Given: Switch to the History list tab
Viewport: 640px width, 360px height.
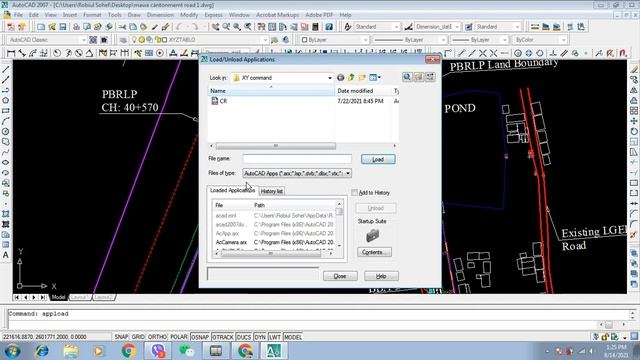Looking at the screenshot, I should [x=271, y=191].
